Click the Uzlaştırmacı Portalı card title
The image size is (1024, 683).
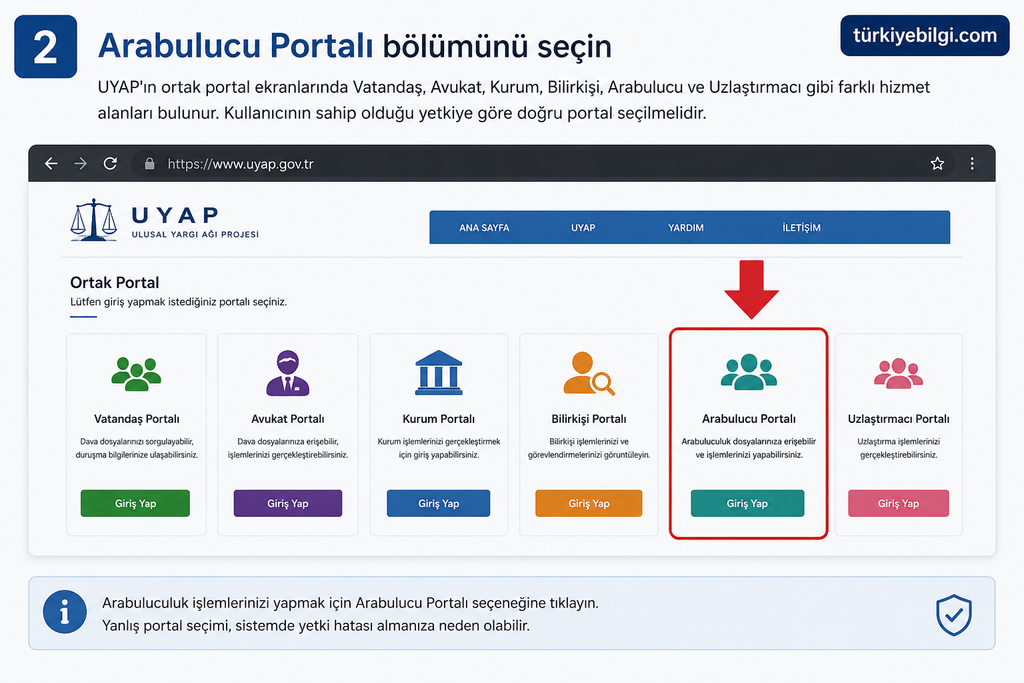point(899,419)
